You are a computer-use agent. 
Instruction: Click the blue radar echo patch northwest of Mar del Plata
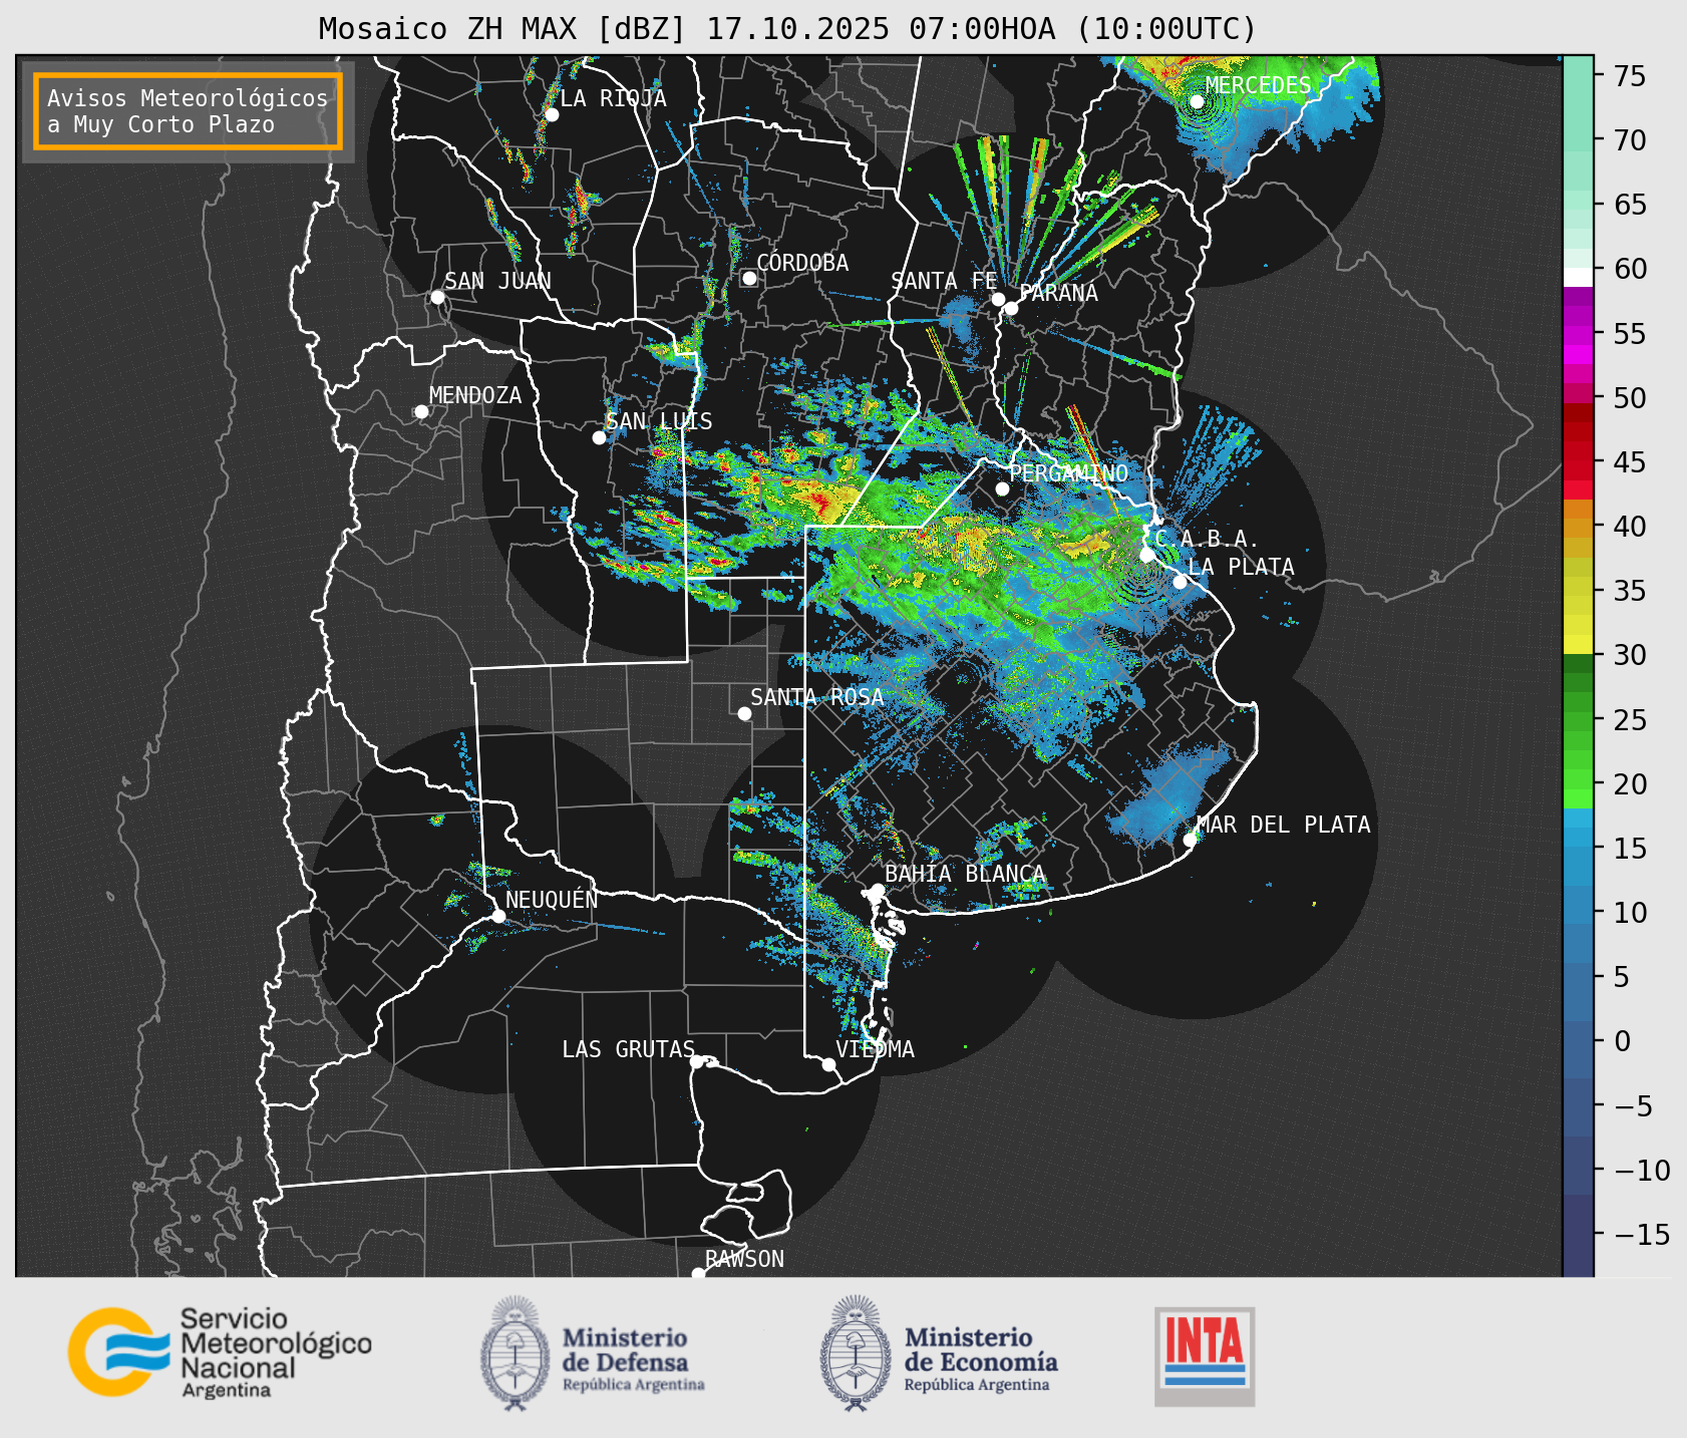[x=1170, y=796]
